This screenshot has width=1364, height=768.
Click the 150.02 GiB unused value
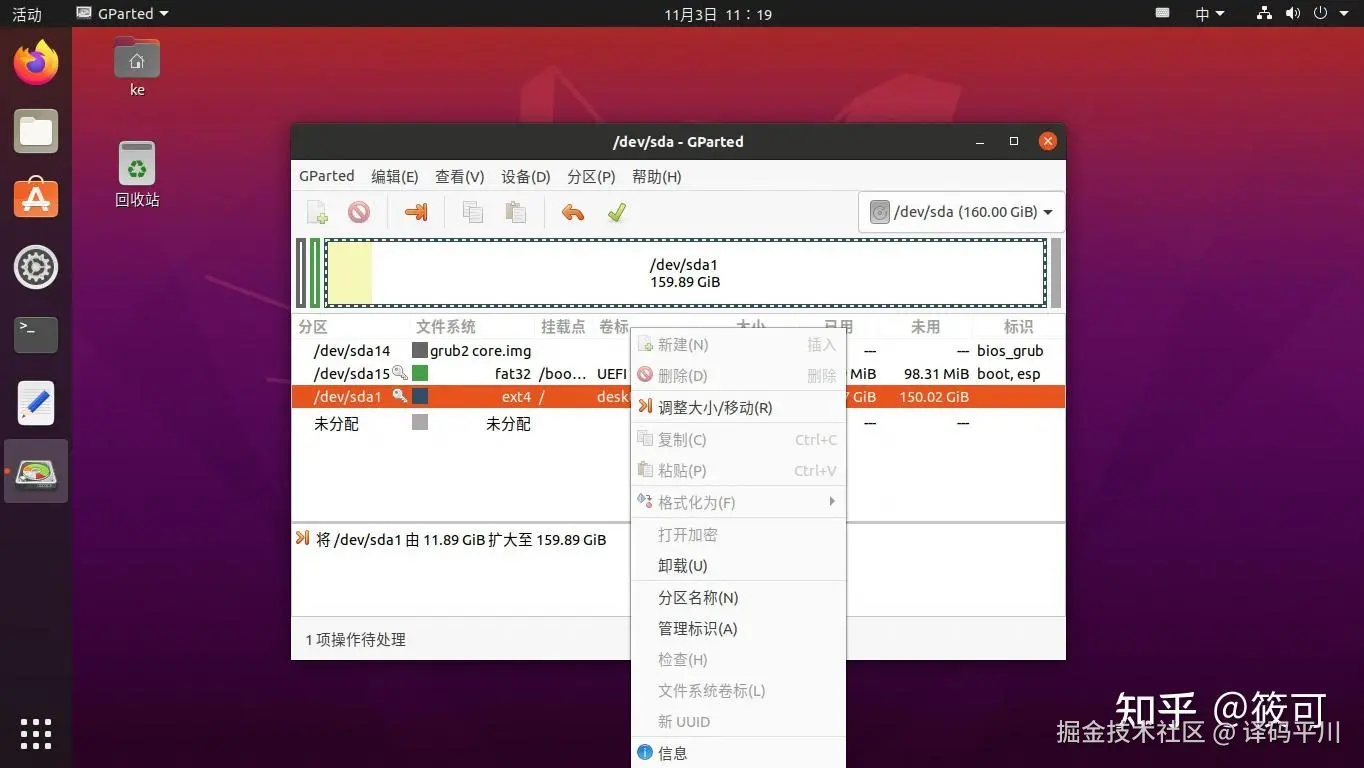[x=934, y=396]
